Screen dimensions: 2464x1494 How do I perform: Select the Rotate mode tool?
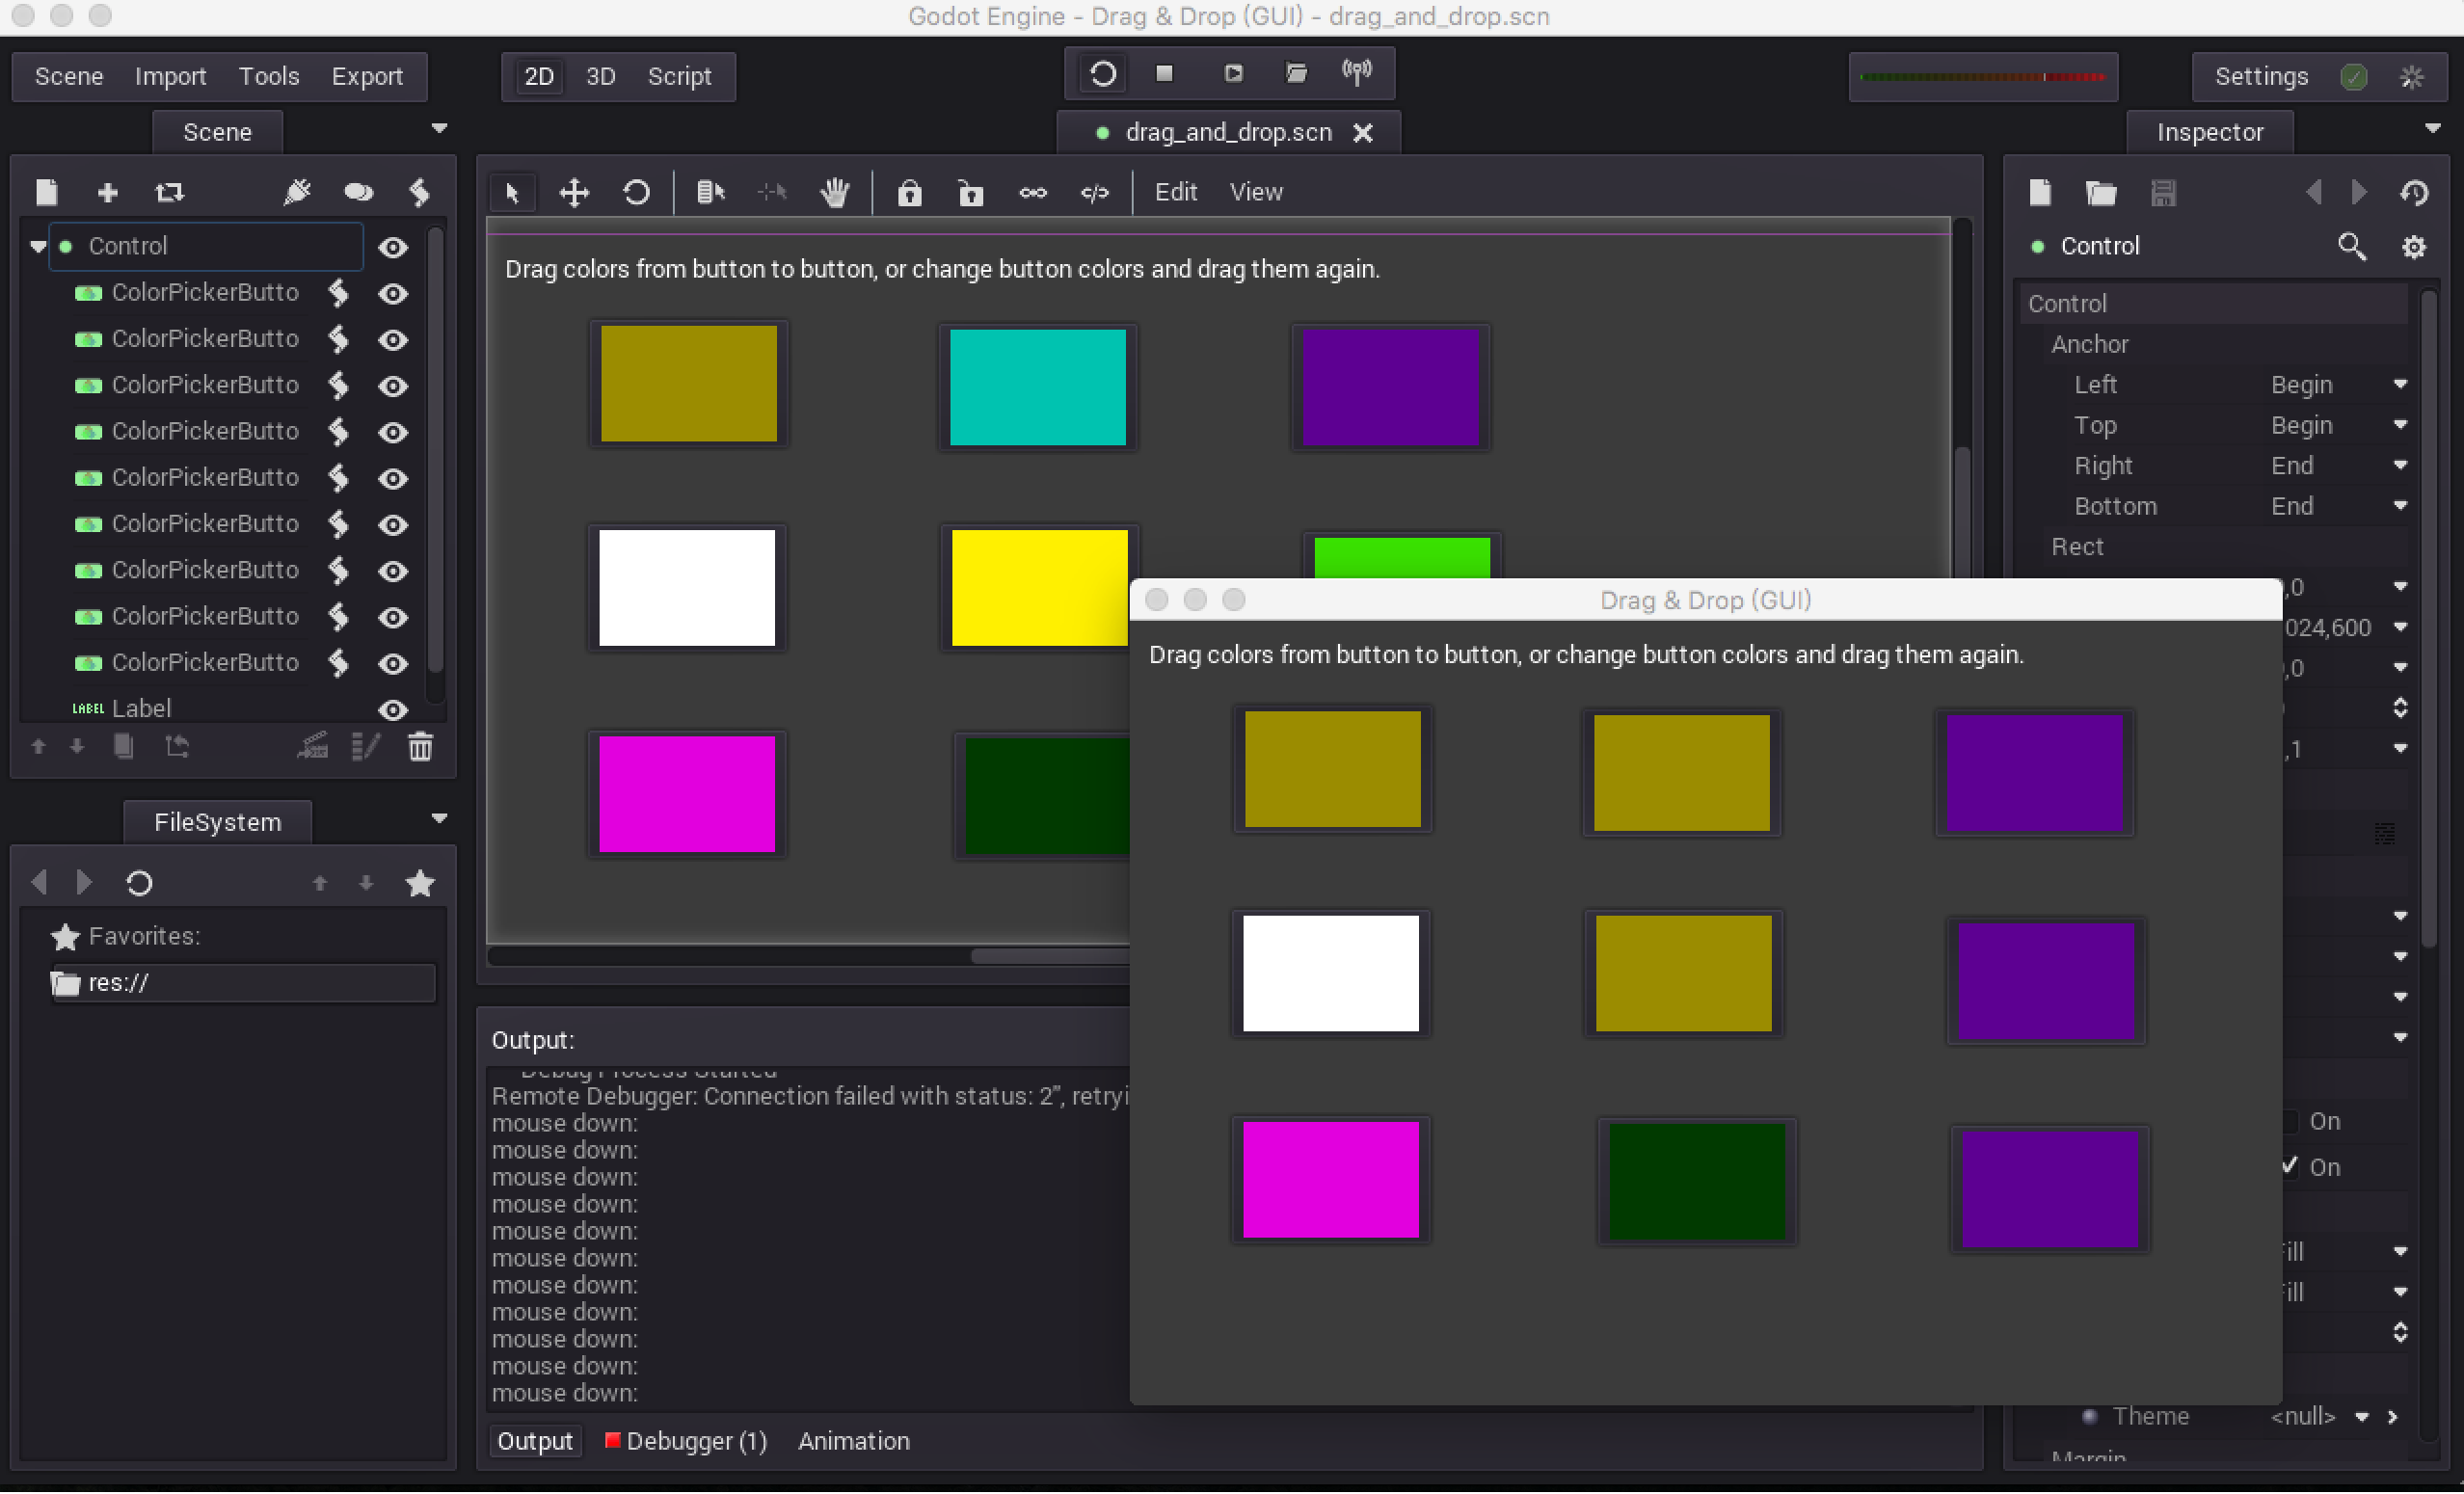coord(636,192)
